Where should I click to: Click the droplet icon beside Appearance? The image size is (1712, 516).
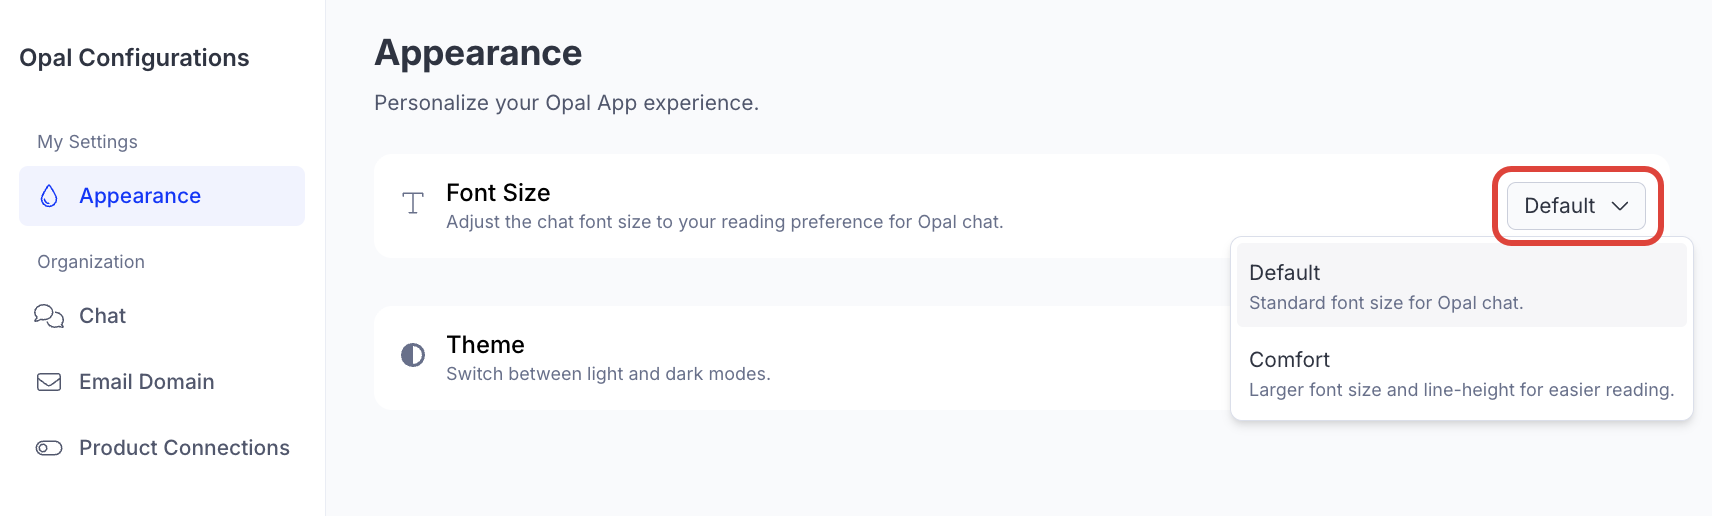pos(49,196)
